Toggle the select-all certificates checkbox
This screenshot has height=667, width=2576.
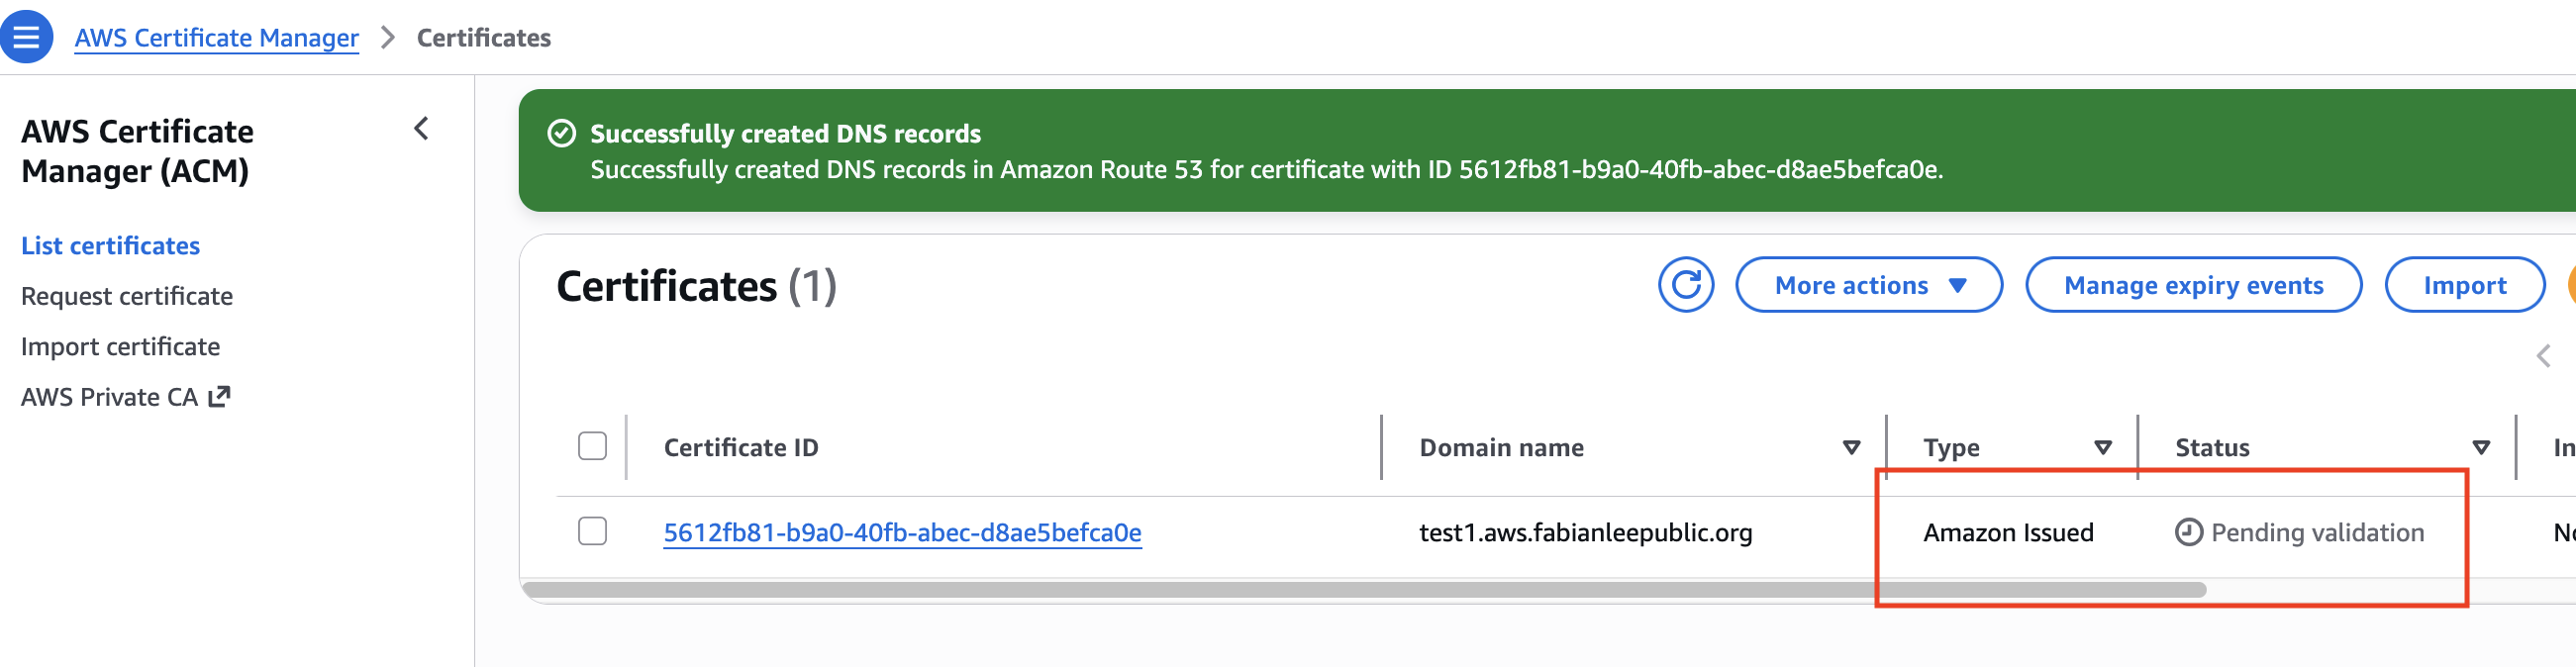pos(592,446)
